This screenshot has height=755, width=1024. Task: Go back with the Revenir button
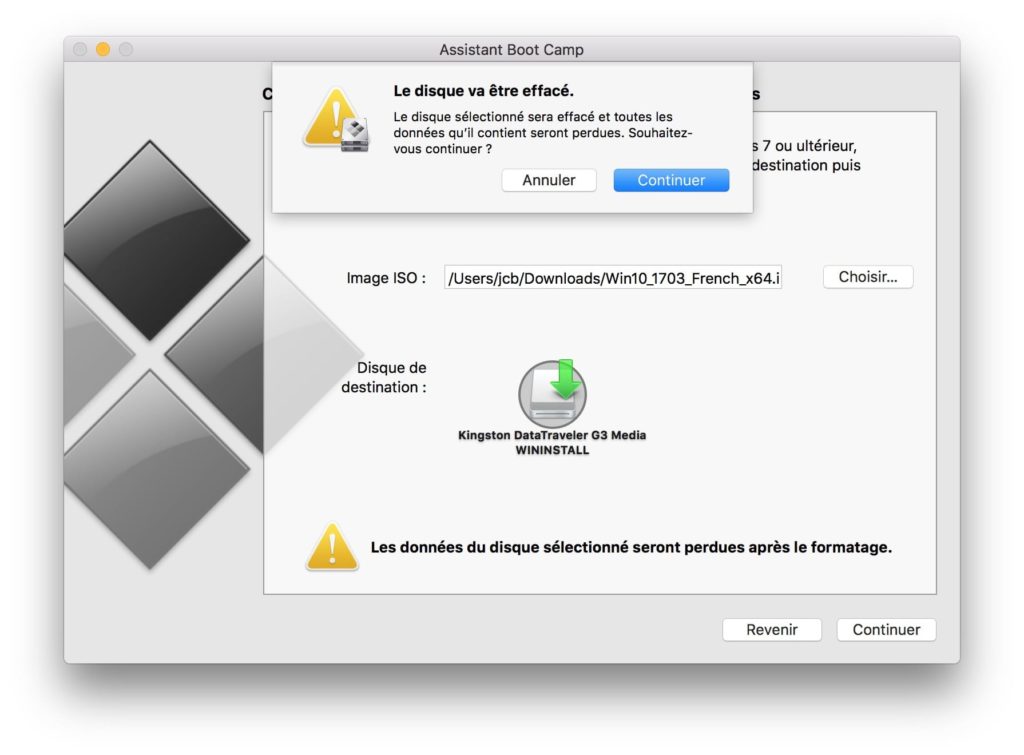pos(771,630)
